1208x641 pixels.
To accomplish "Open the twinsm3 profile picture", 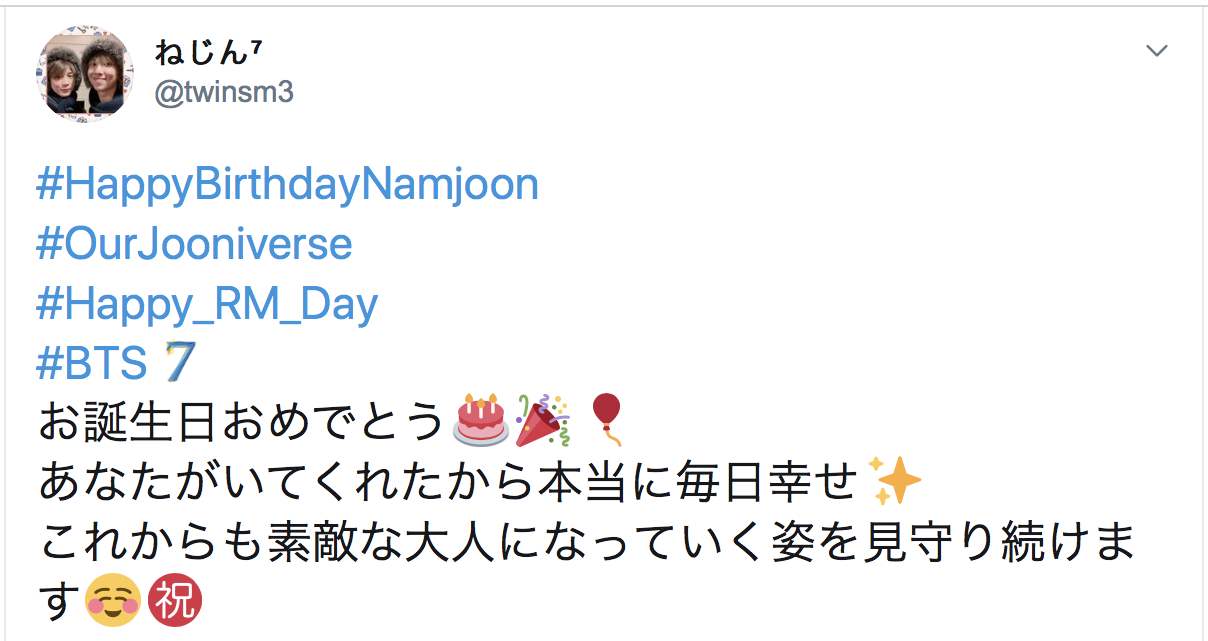I will pos(85,74).
